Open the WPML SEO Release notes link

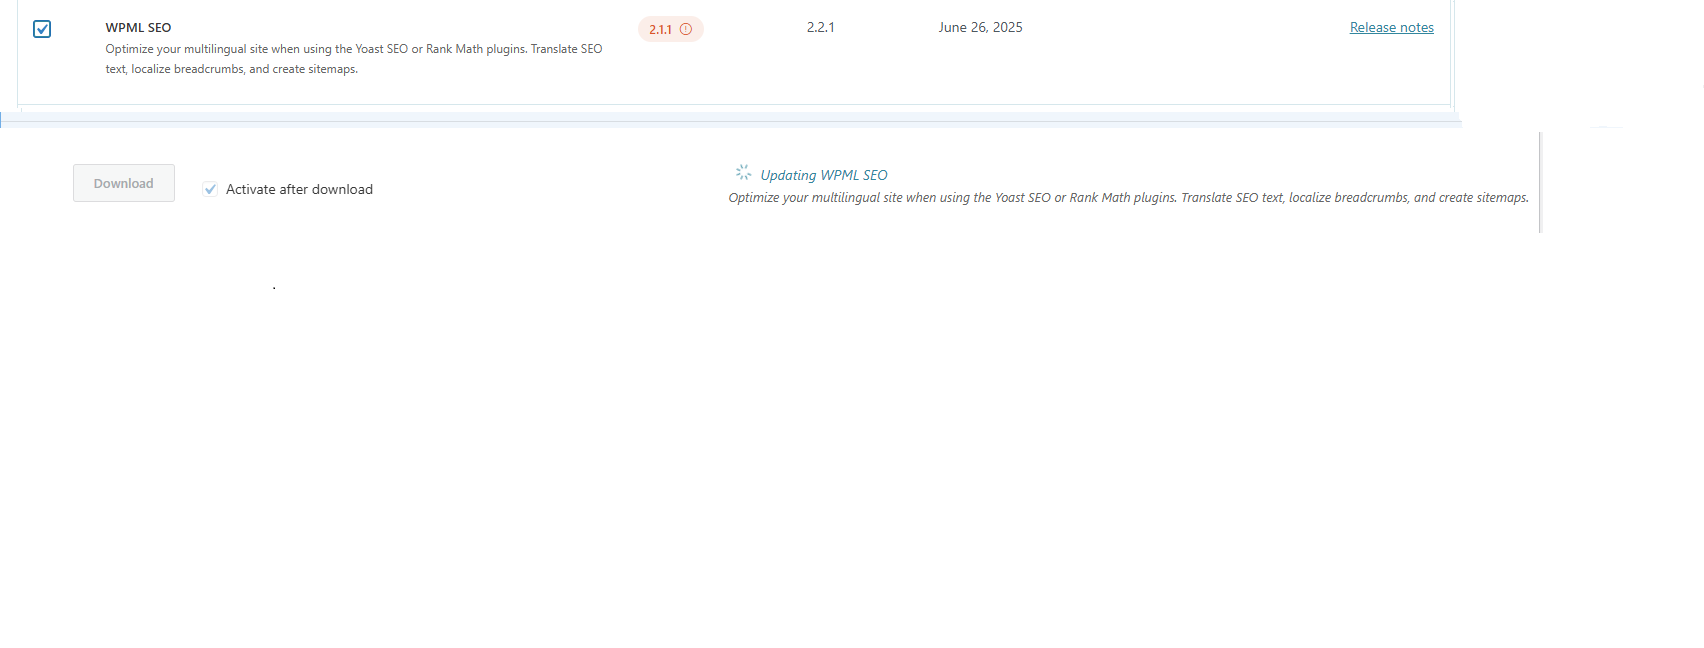1391,28
